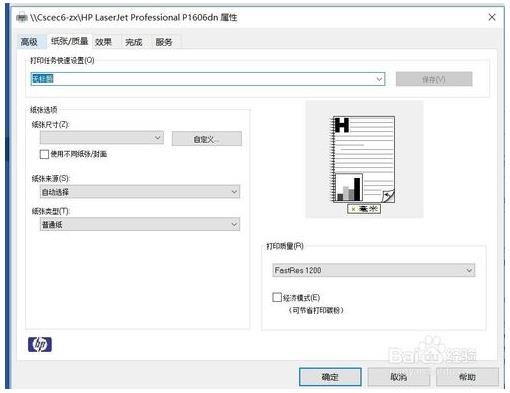The width and height of the screenshot is (510, 393).
Task: Close the printer properties dialog
Action: pyautogui.click(x=492, y=17)
